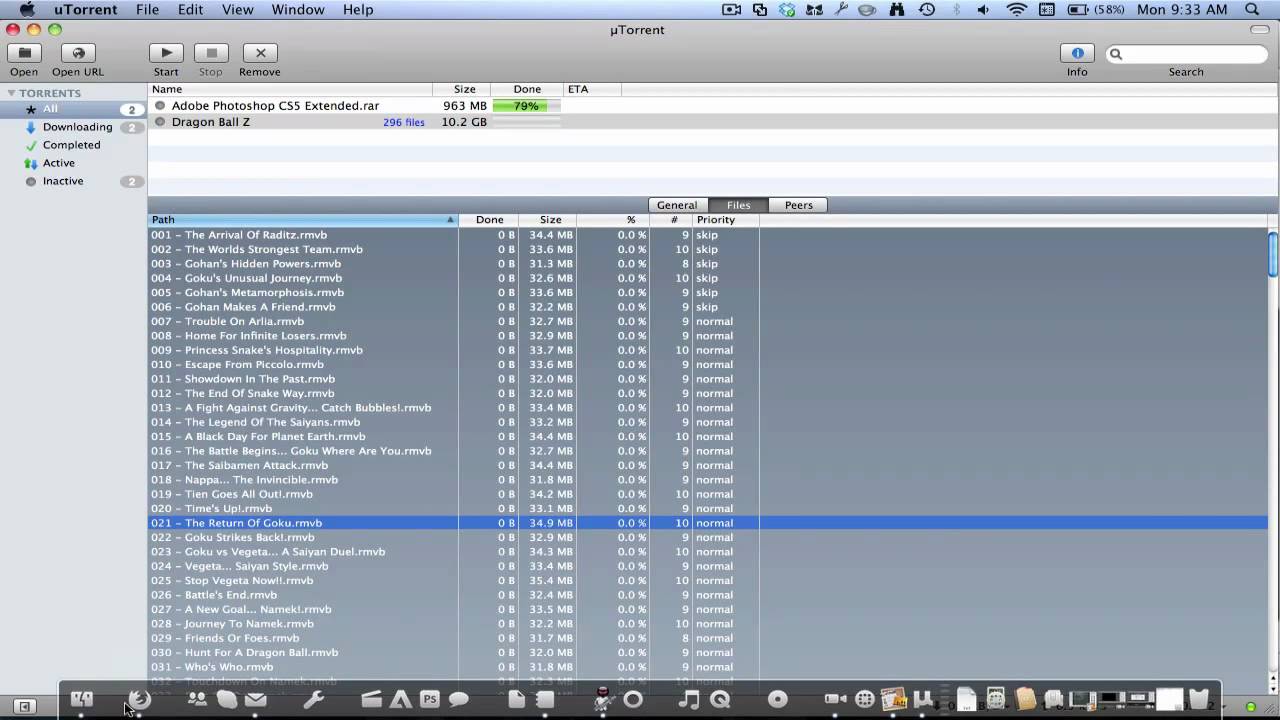Click the toolbar toggle pill in title bar
The width and height of the screenshot is (1280, 720).
click(x=1260, y=30)
